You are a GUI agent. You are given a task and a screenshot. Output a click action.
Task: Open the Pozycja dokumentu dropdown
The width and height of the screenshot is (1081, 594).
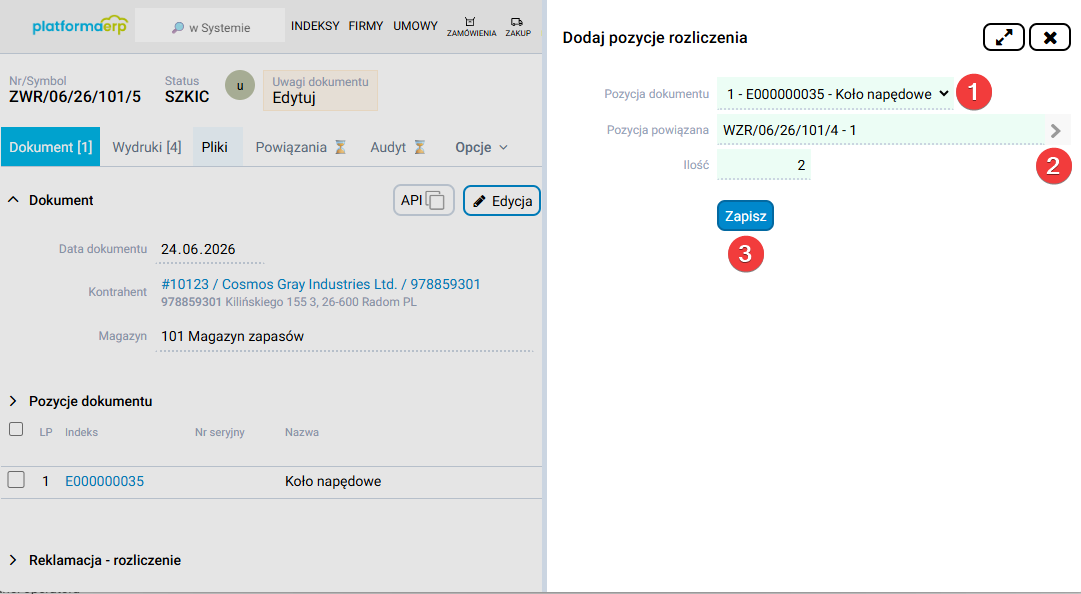pos(836,94)
